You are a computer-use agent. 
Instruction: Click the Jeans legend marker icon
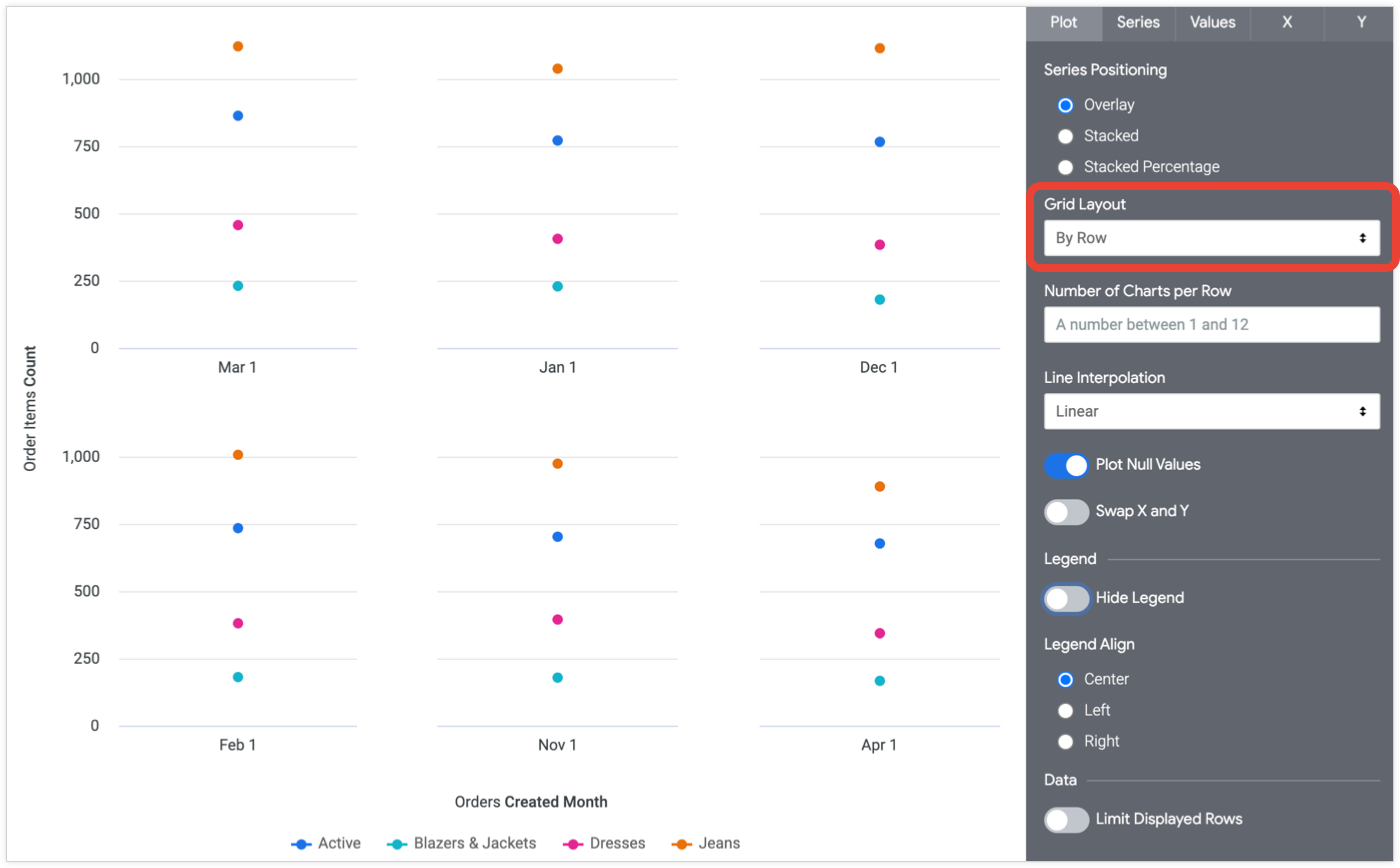click(x=682, y=844)
